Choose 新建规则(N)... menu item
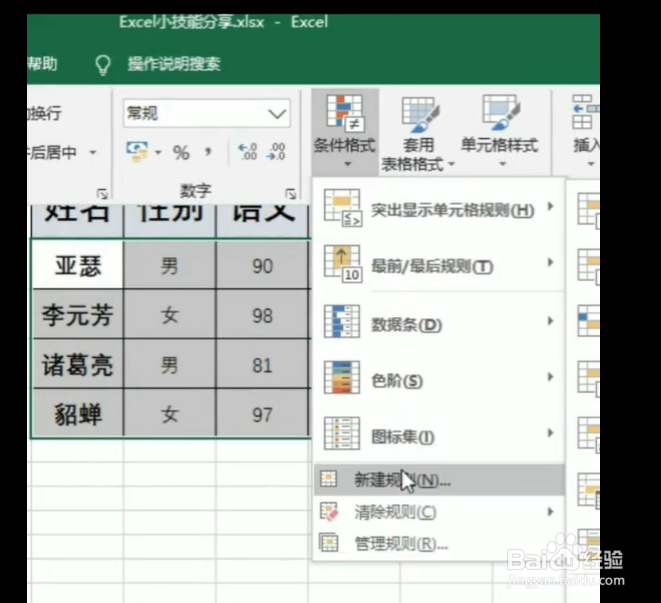Viewport: 661px width, 603px height. pos(439,479)
